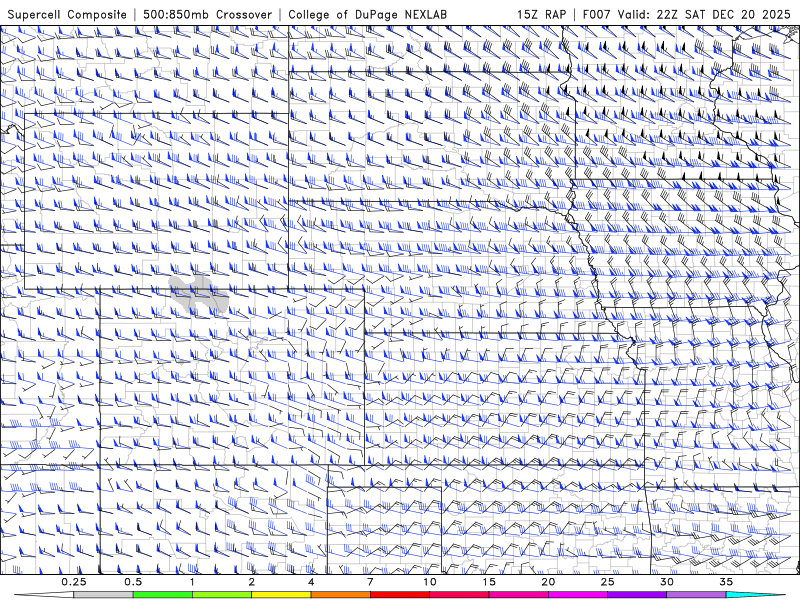Click the legend value 15
This screenshot has height=600, width=800.
[489, 582]
